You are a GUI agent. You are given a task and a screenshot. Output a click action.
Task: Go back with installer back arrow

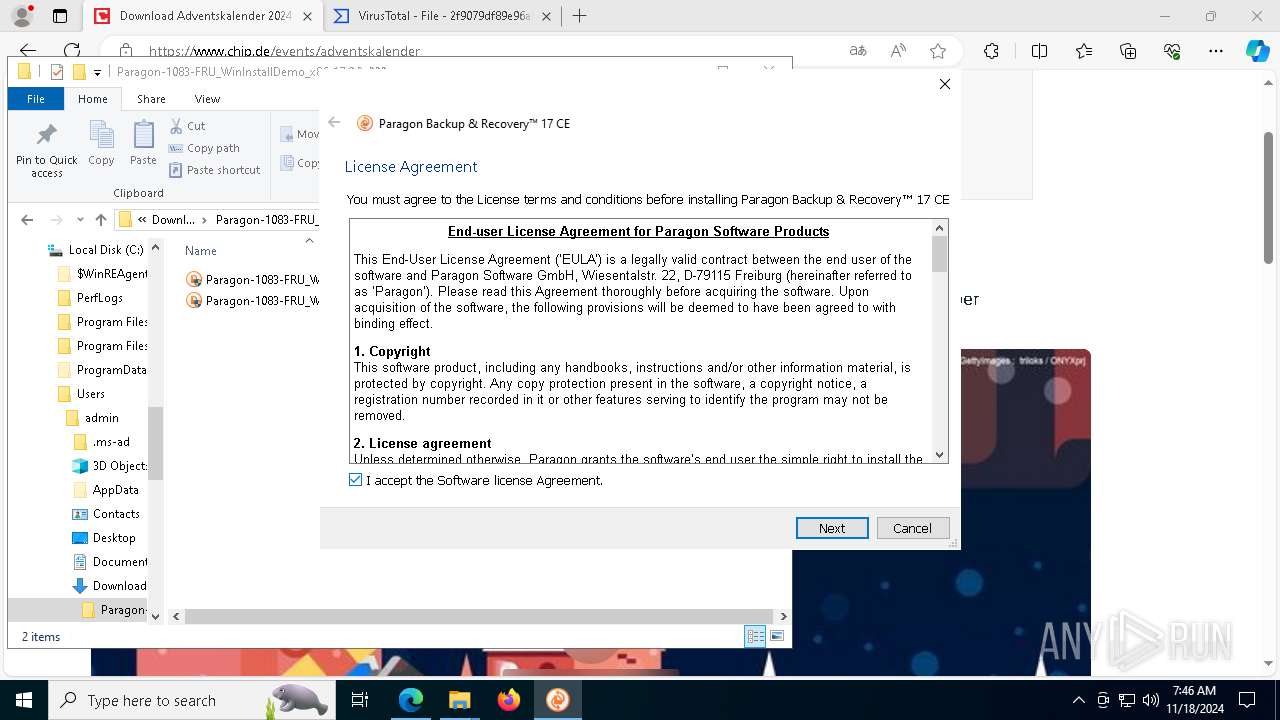tap(334, 122)
